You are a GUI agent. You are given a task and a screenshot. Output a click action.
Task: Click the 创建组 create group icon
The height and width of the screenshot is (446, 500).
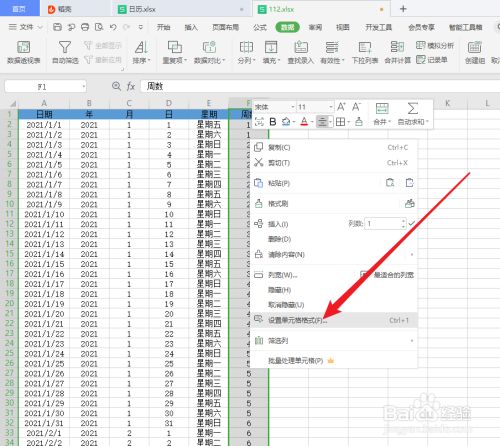coord(474,47)
